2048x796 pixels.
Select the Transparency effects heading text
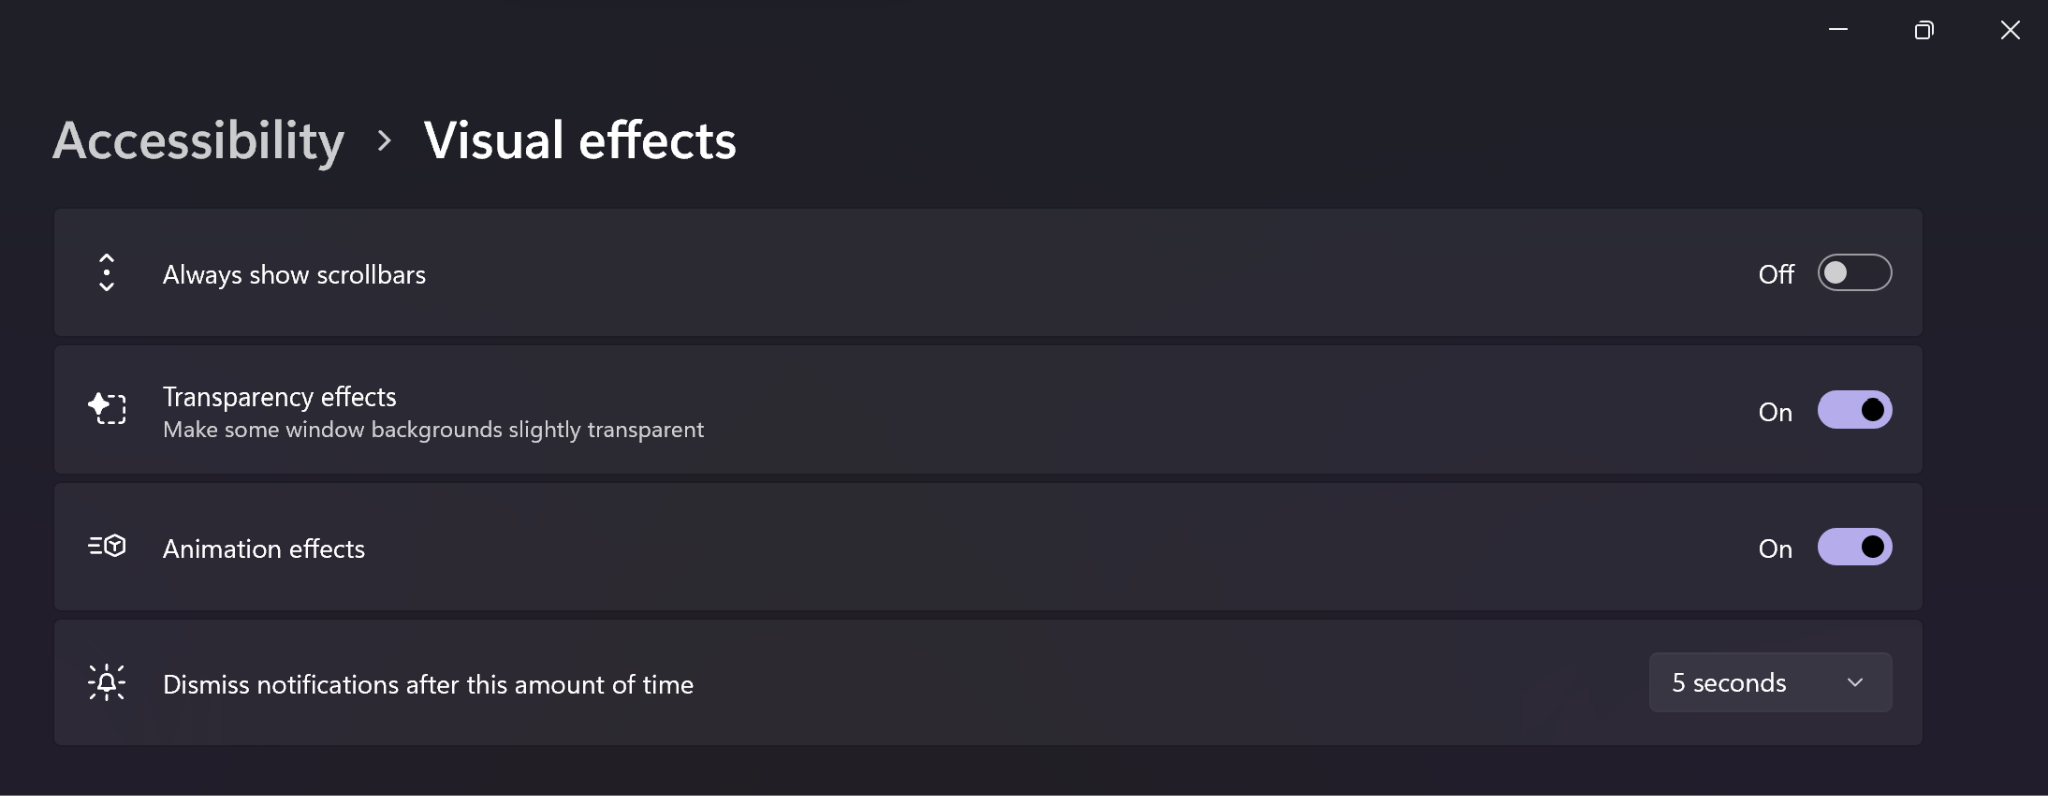pyautogui.click(x=279, y=397)
